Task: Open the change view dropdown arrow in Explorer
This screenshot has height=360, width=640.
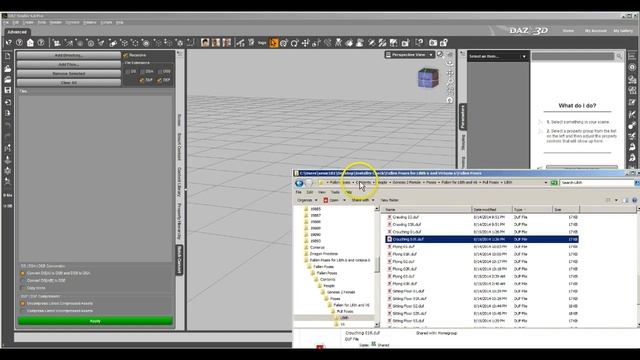Action: [x=616, y=200]
